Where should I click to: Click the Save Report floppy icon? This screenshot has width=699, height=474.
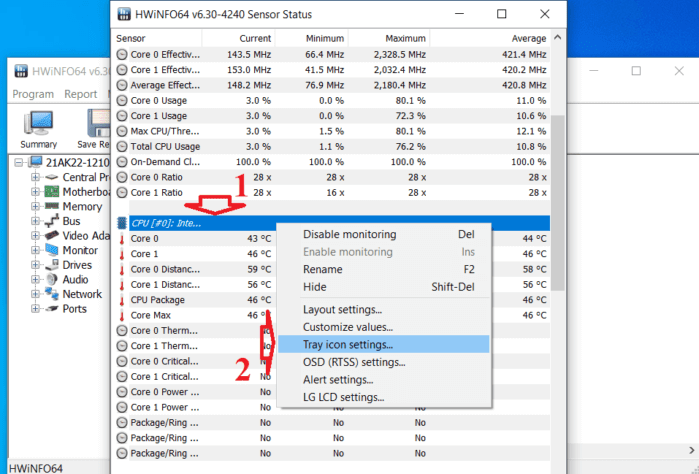click(98, 123)
